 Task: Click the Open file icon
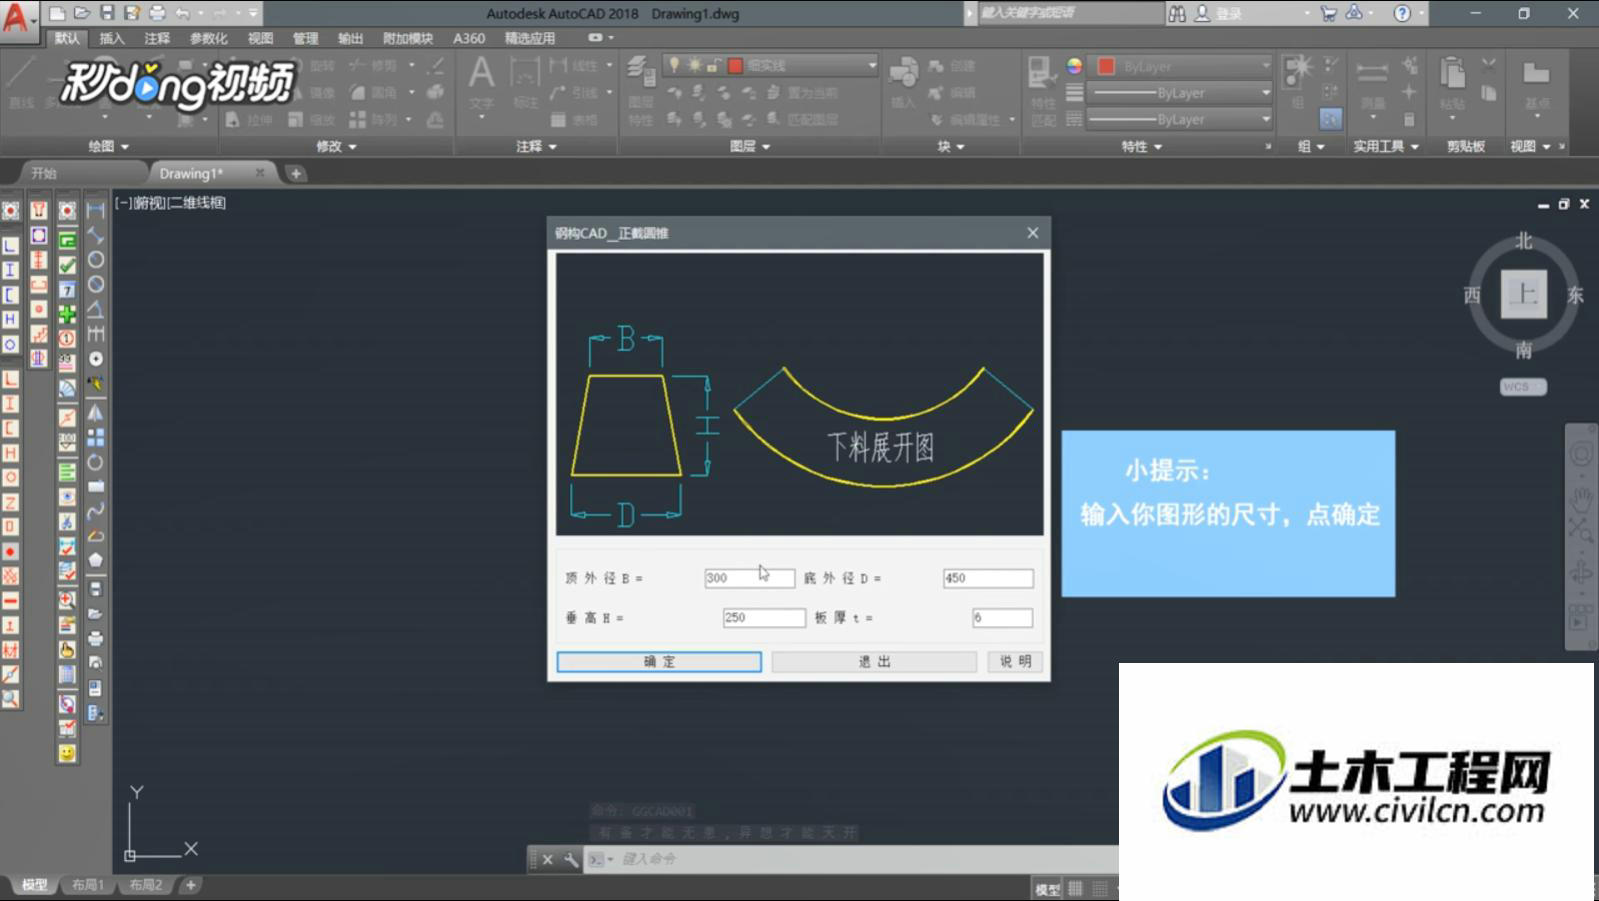82,13
